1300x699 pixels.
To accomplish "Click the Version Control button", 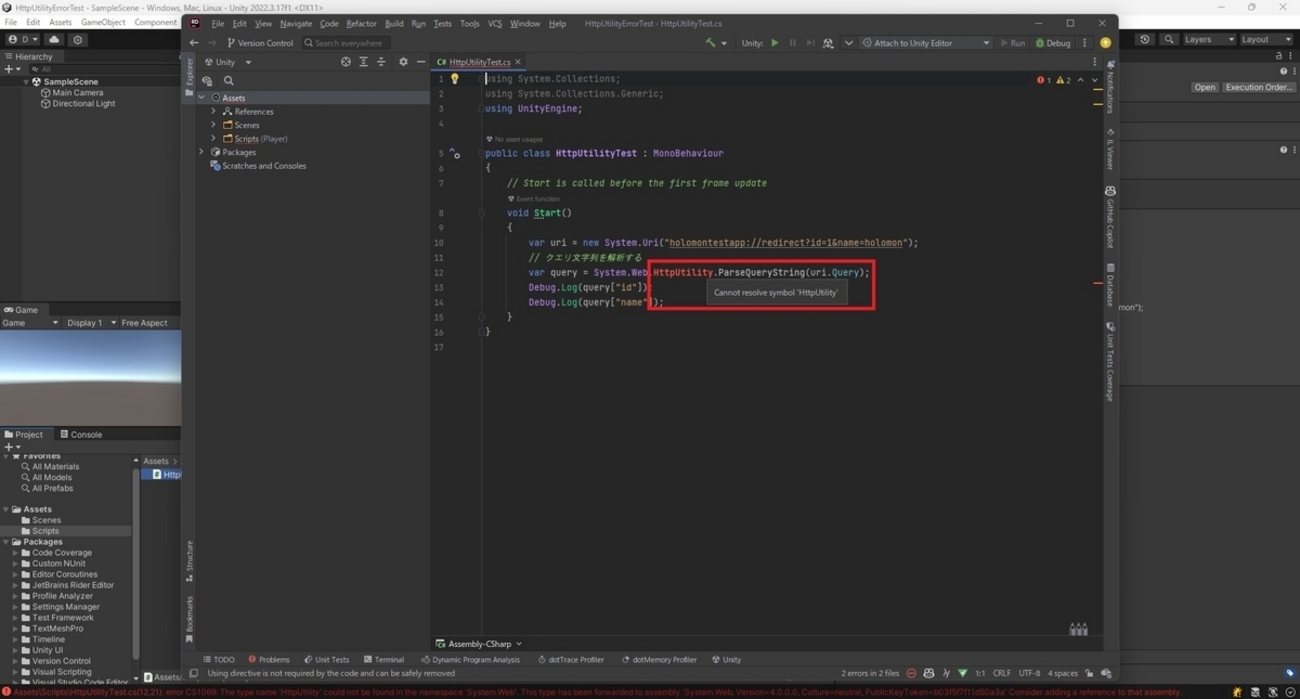I will click(260, 43).
